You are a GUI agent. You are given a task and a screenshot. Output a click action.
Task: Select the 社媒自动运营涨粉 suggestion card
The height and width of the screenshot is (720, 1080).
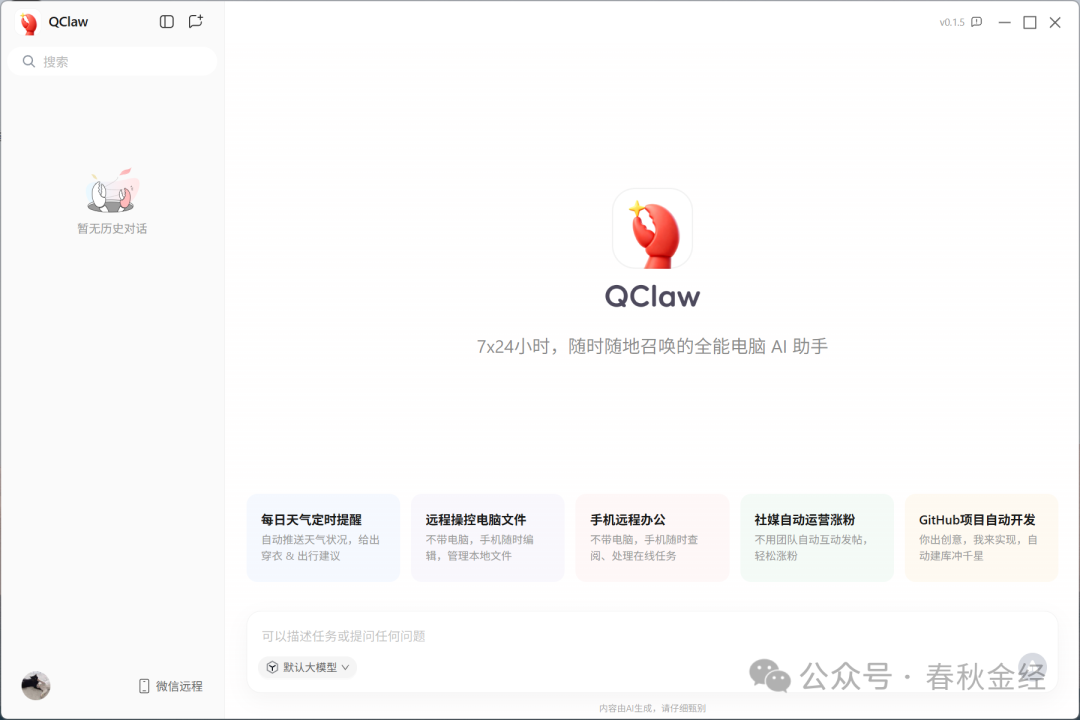point(816,537)
